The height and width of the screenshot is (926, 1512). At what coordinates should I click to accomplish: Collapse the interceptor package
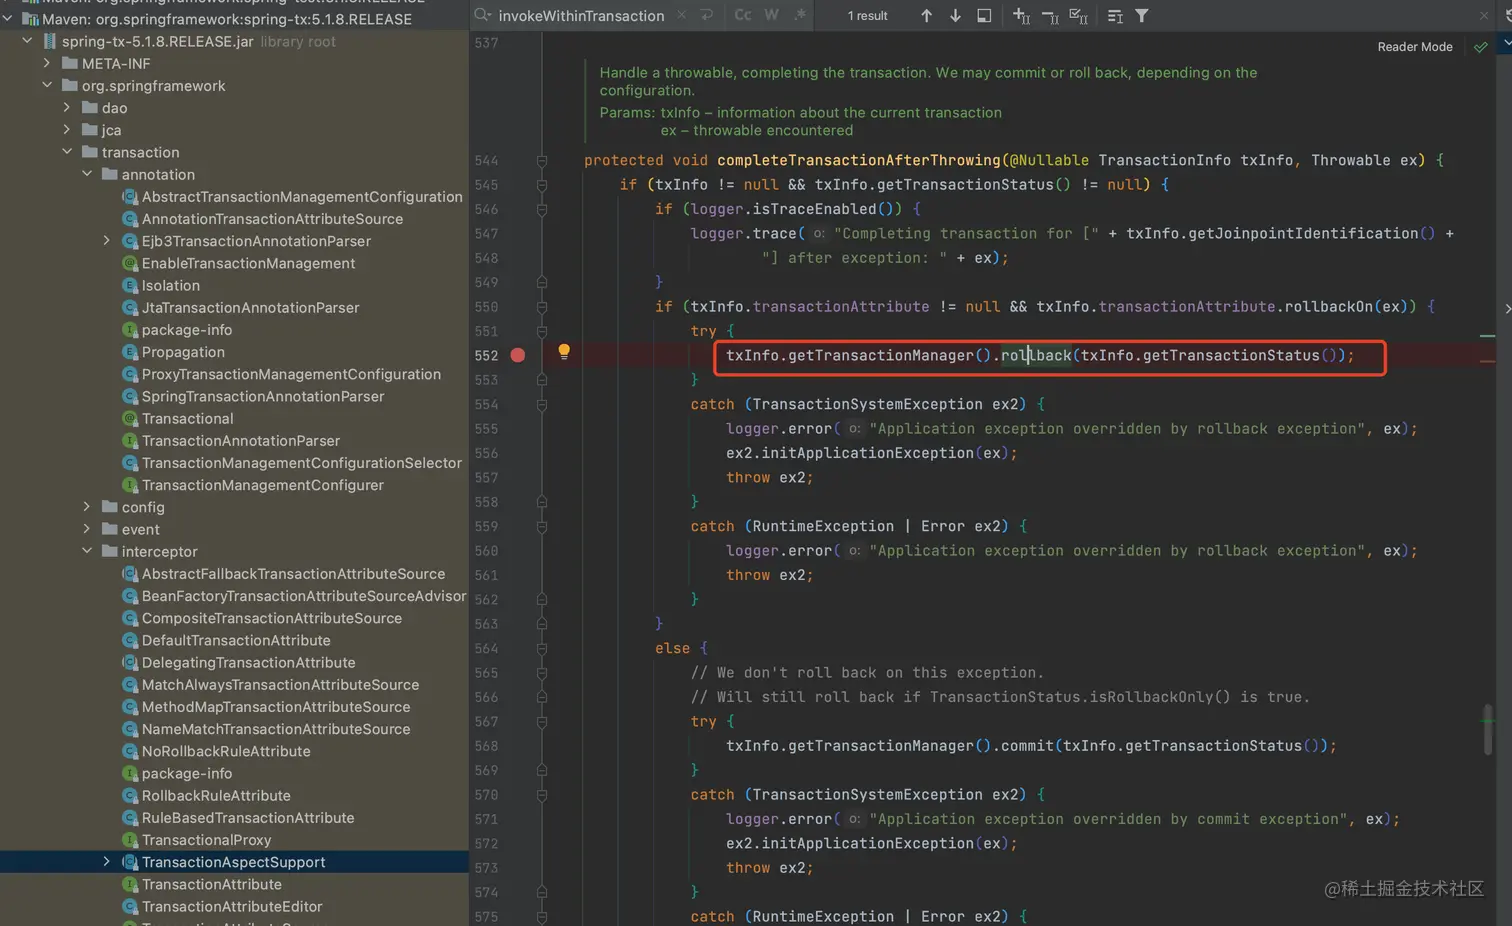87,552
